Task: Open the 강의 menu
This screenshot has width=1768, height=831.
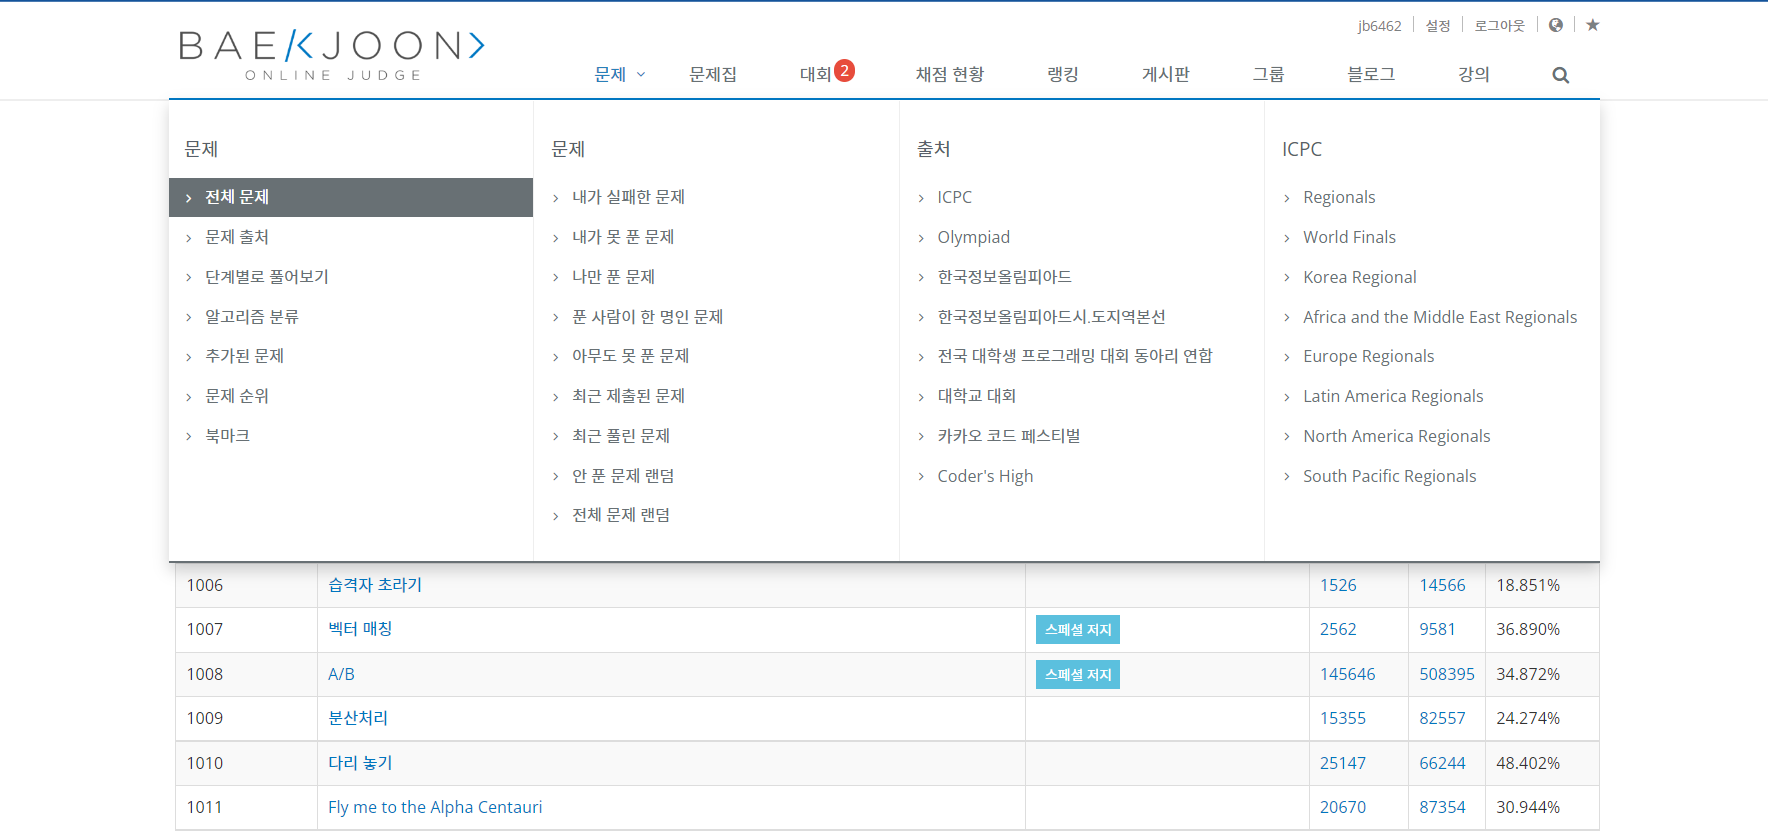Action: [1473, 74]
